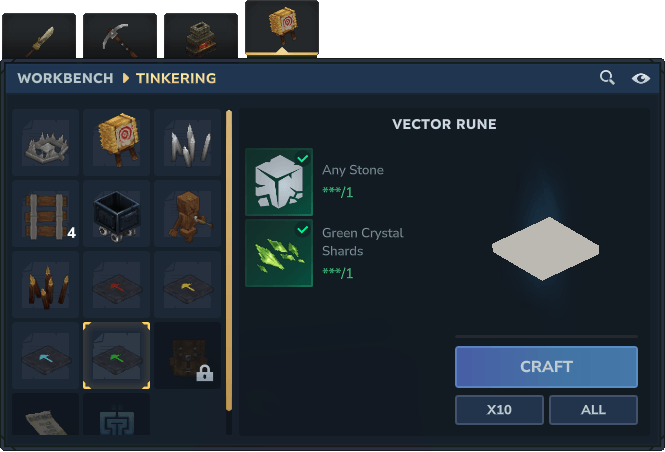Select the bear trap recipe

(x=45, y=142)
